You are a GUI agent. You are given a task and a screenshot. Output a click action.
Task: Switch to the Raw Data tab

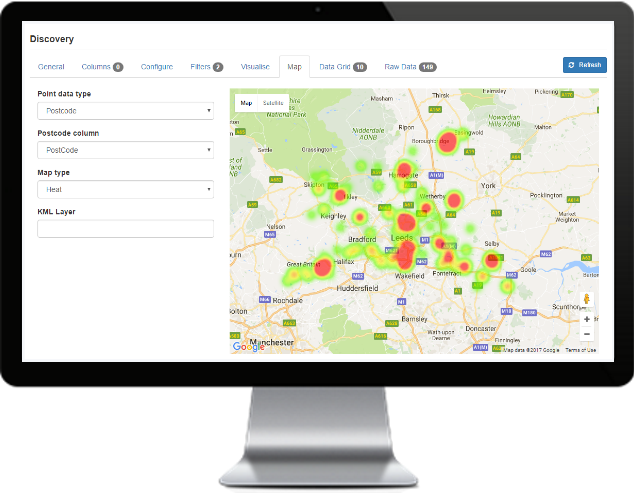pos(410,67)
